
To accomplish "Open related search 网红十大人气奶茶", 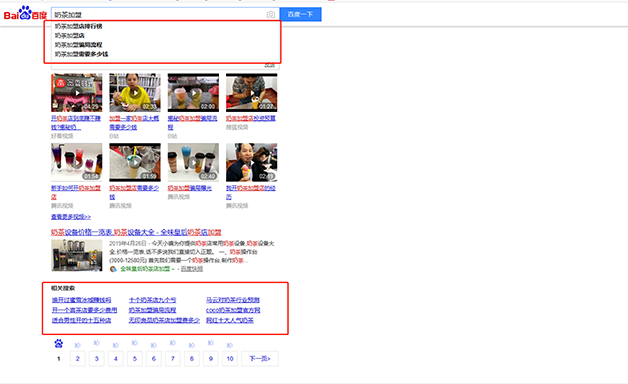I will [230, 320].
